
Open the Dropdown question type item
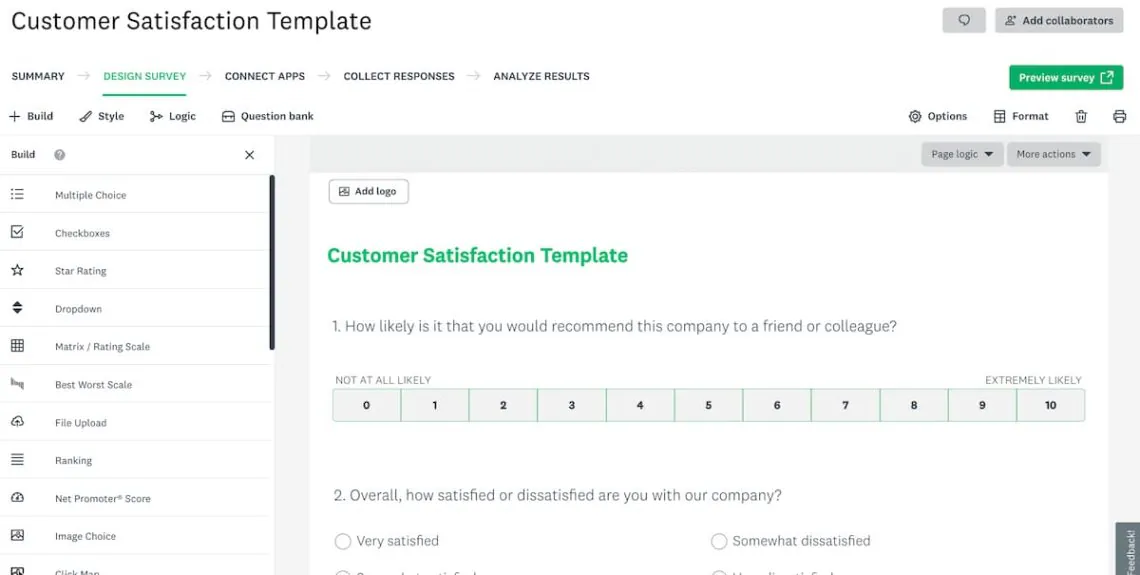[x=78, y=309]
